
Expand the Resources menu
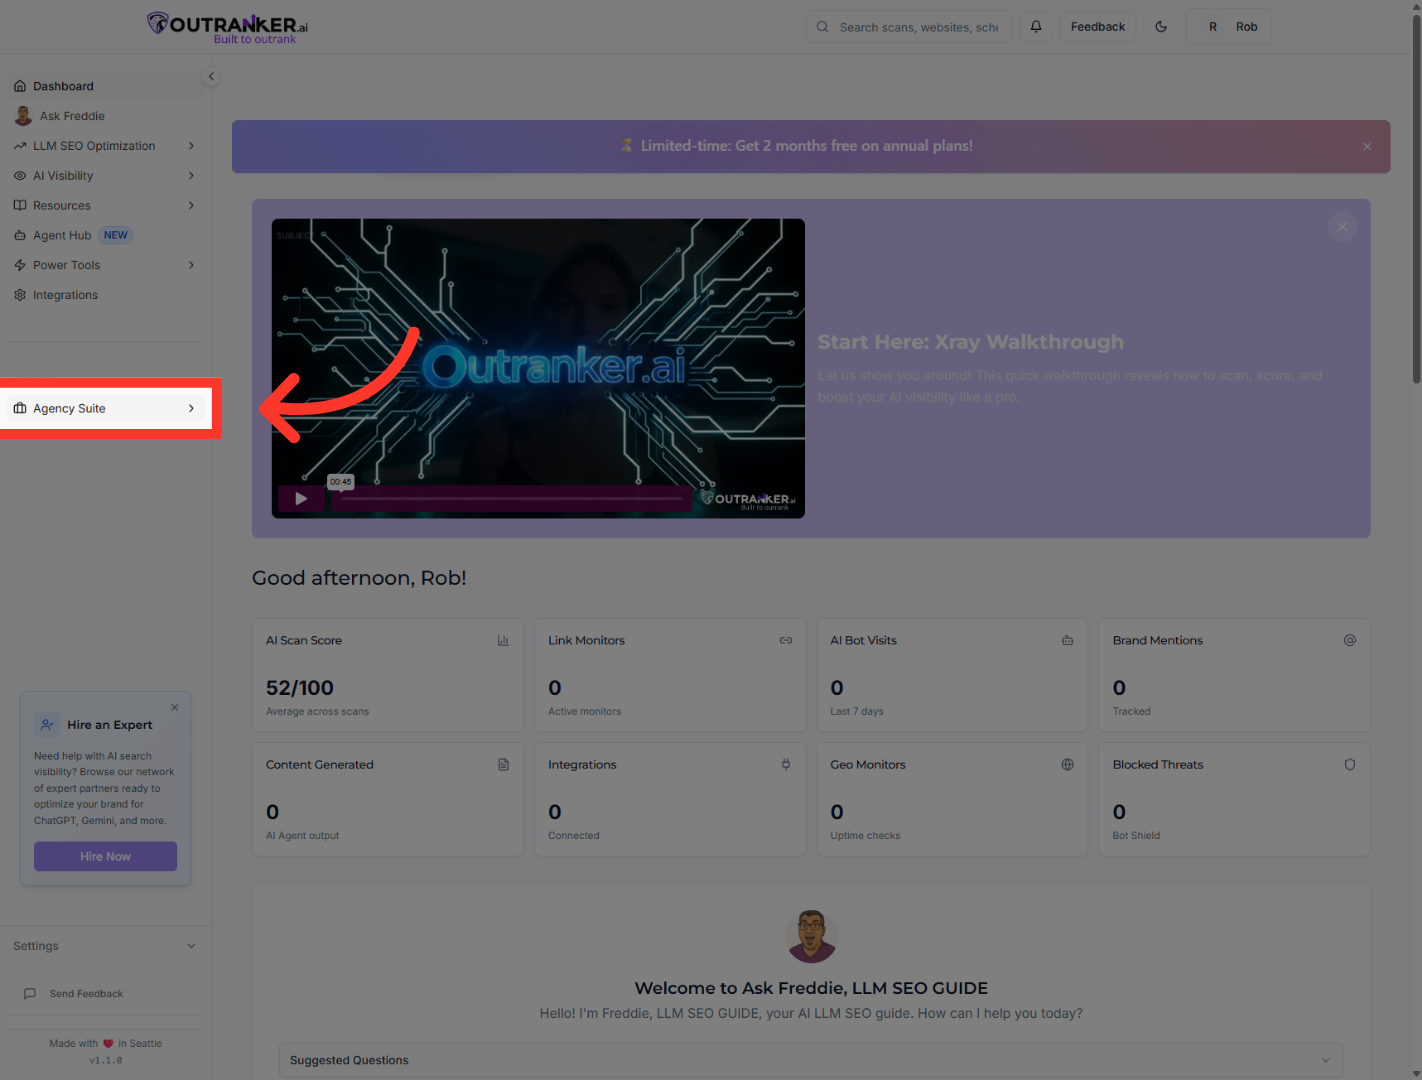click(105, 206)
